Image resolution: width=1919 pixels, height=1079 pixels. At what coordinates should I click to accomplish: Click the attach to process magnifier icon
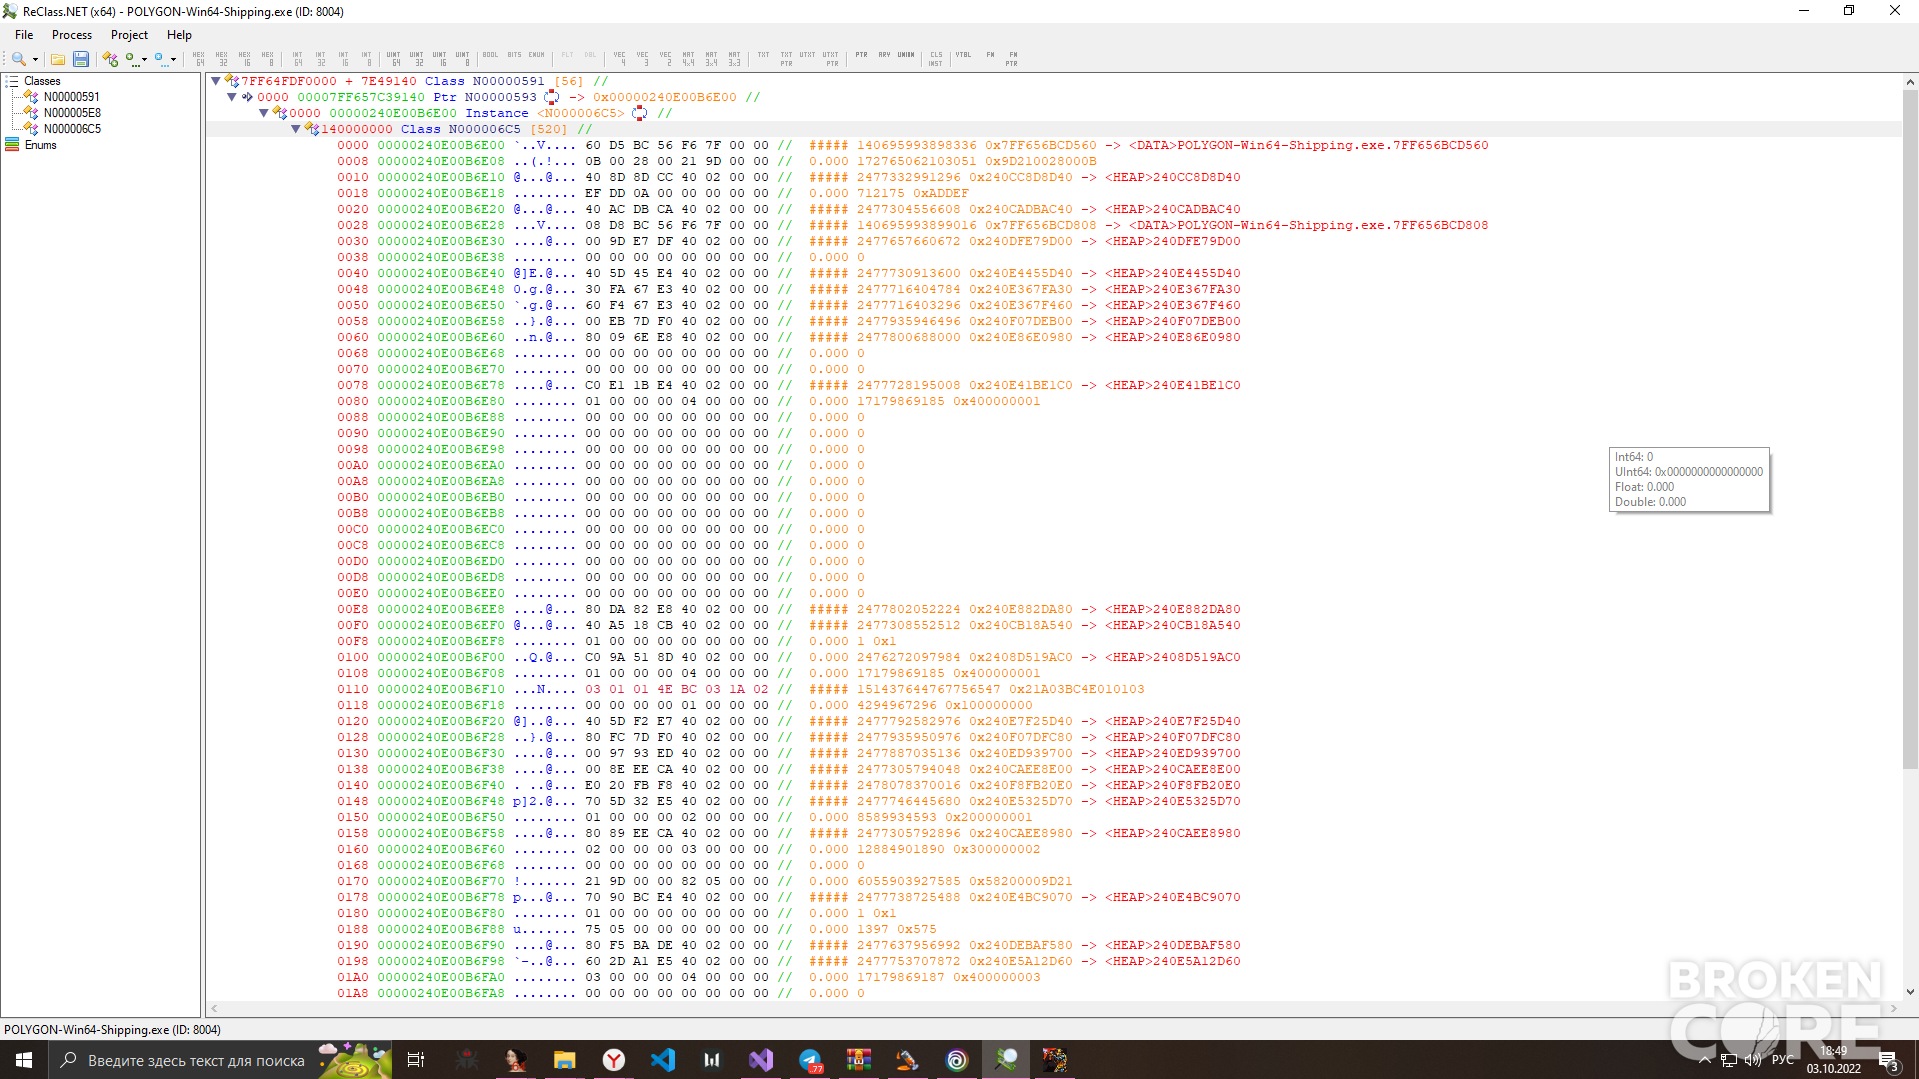(x=18, y=59)
